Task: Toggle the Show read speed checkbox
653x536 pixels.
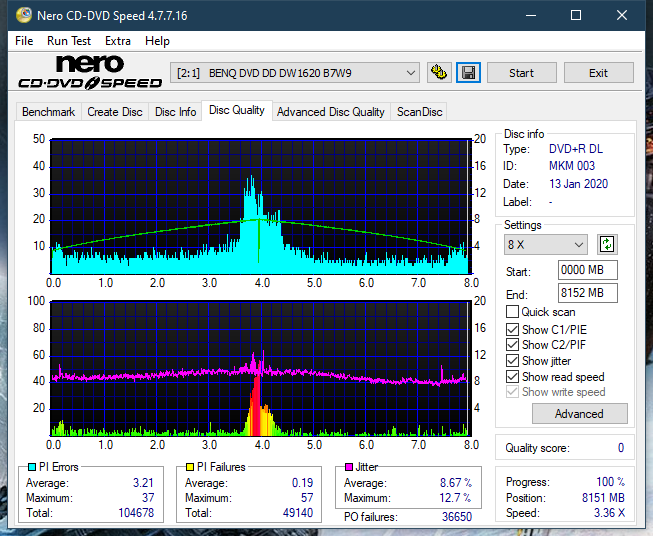Action: (513, 377)
